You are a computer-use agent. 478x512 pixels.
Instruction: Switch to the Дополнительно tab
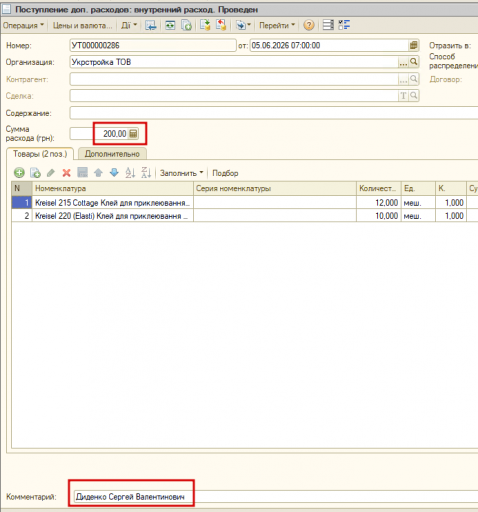[112, 154]
